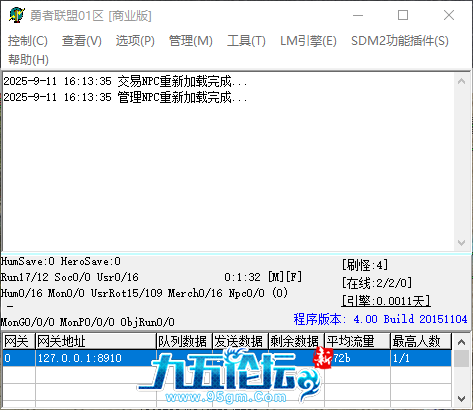Click the 发送数据 column header

coord(240,341)
